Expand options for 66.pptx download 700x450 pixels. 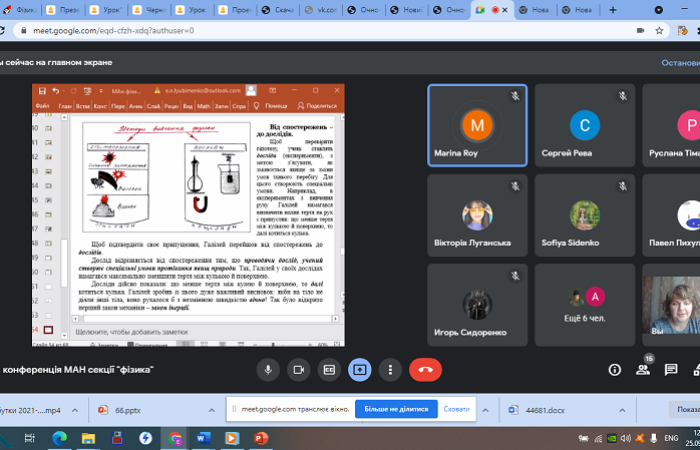211,410
